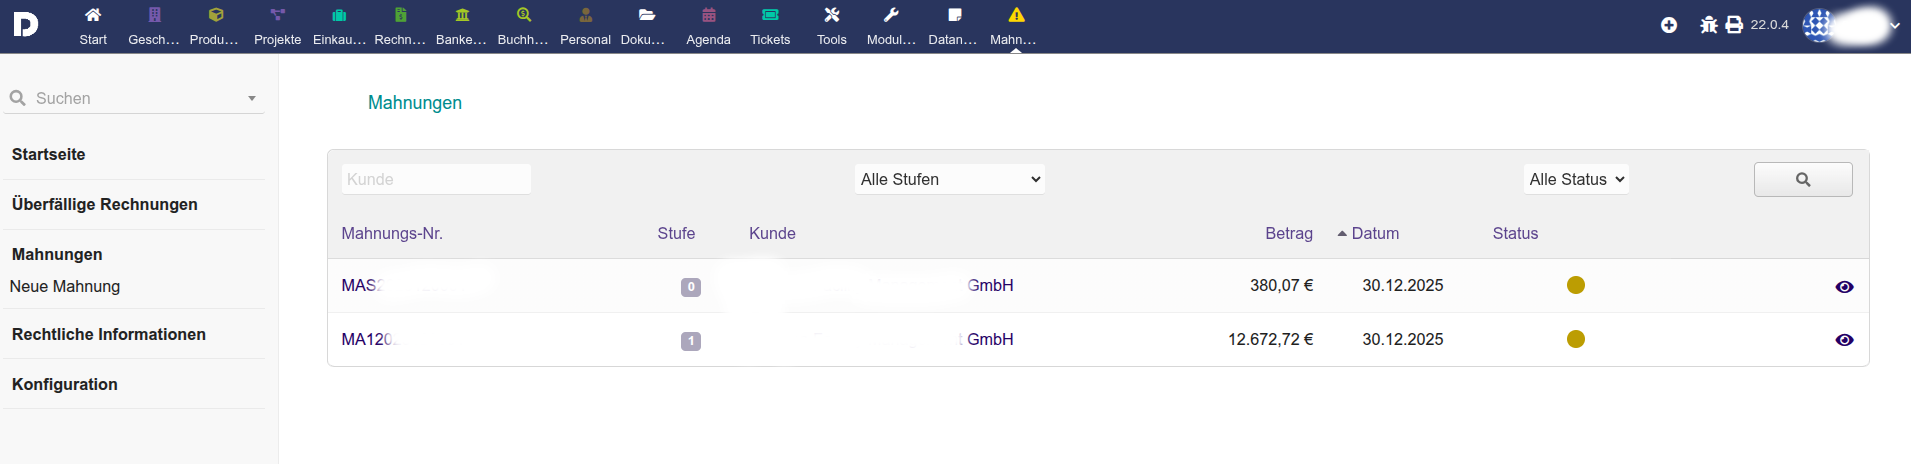This screenshot has height=464, width=1911.
Task: Click into the Kunde filter field
Action: [436, 180]
